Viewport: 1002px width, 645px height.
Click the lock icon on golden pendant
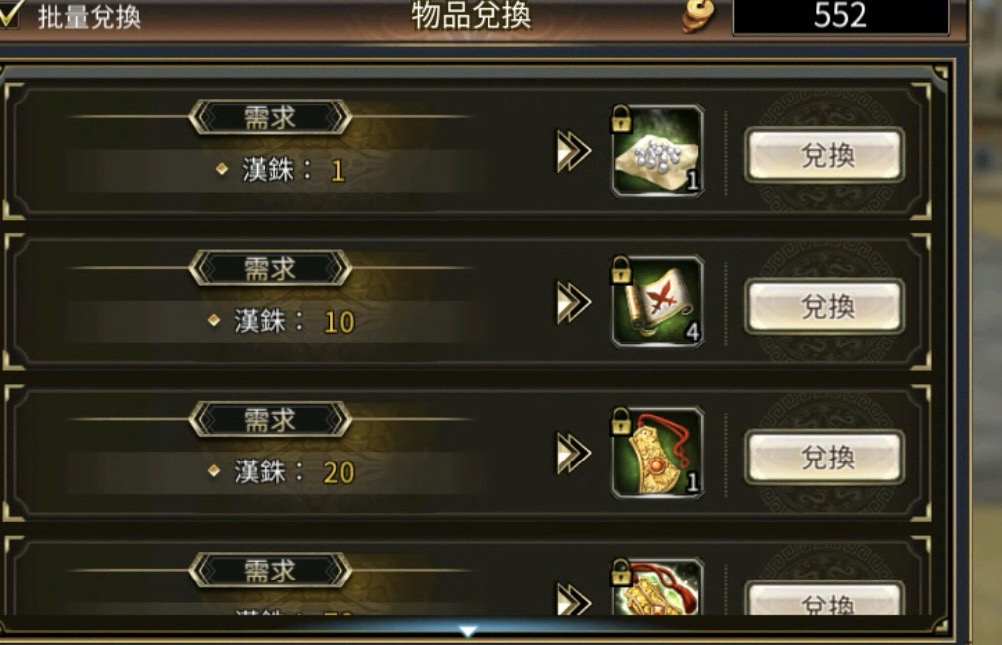pyautogui.click(x=621, y=420)
